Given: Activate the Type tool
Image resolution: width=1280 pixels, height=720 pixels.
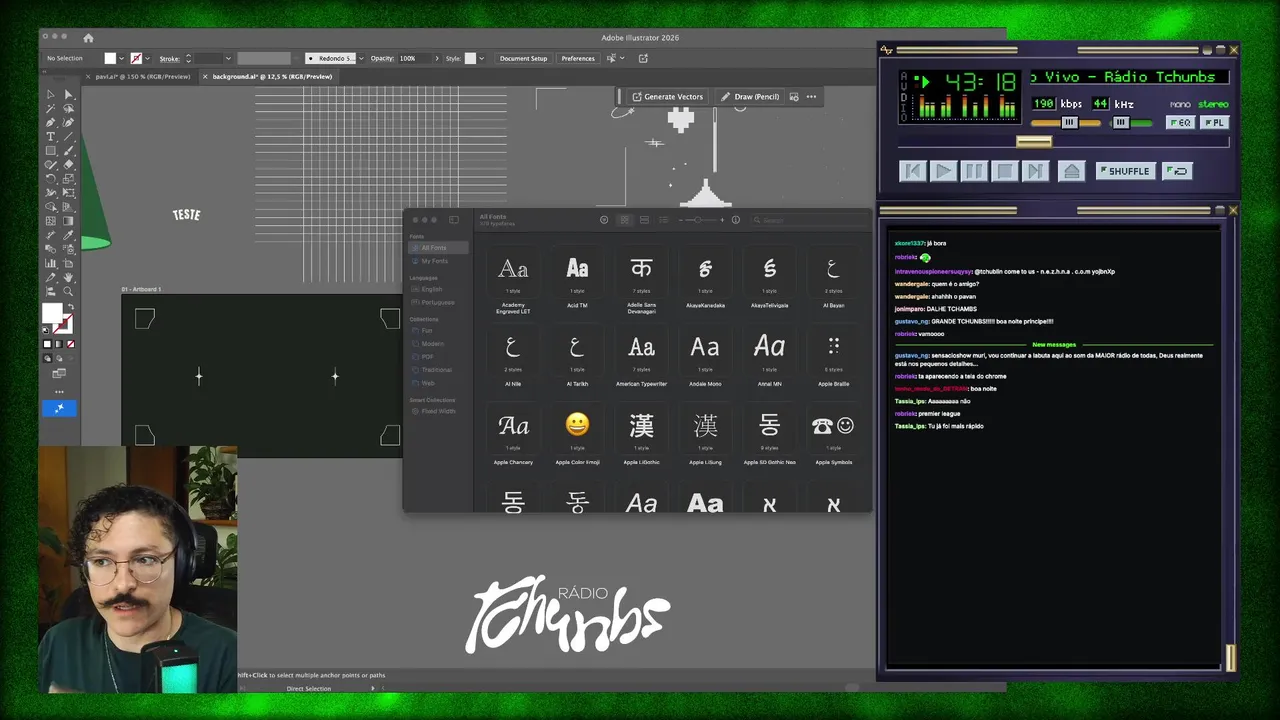Looking at the screenshot, I should (50, 137).
